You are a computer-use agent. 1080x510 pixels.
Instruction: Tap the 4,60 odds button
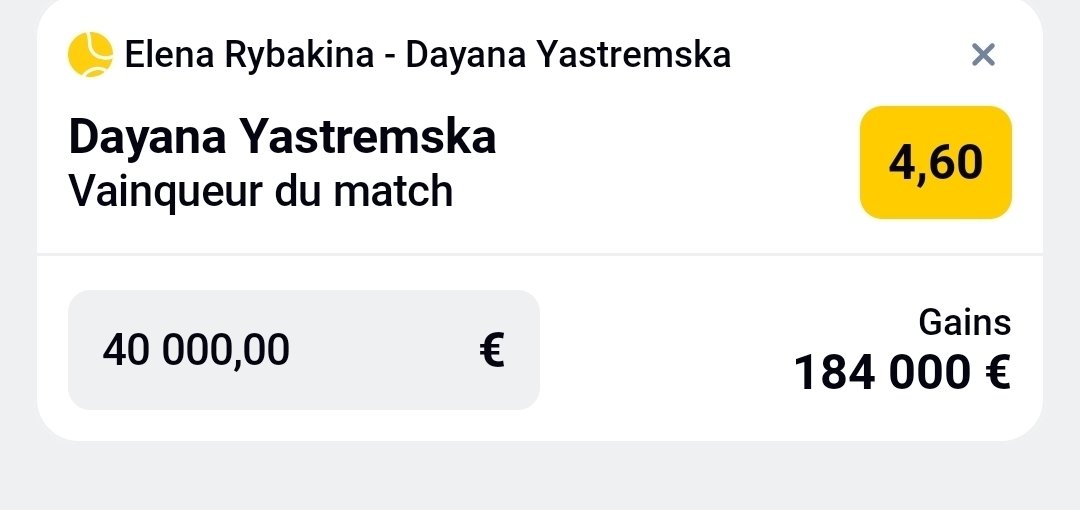coord(935,163)
